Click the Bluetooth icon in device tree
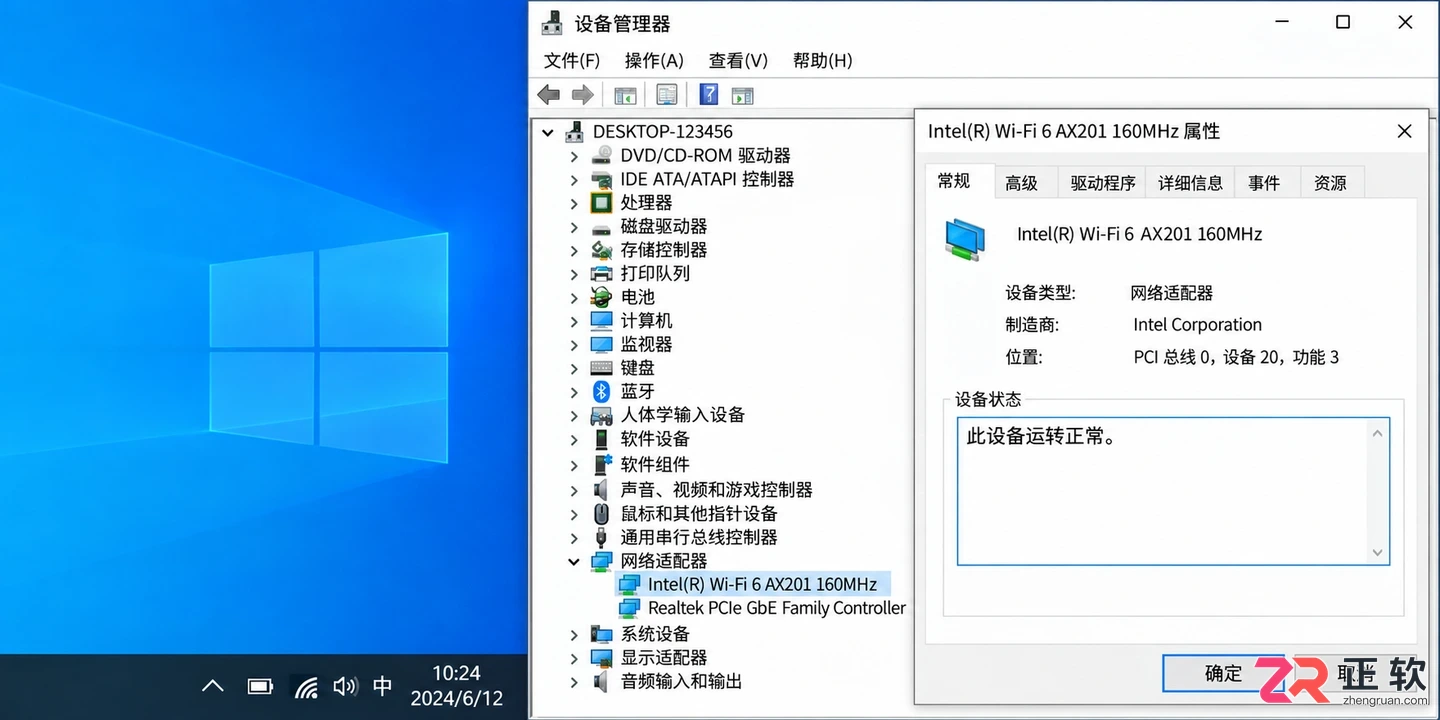Image resolution: width=1440 pixels, height=720 pixels. point(601,391)
